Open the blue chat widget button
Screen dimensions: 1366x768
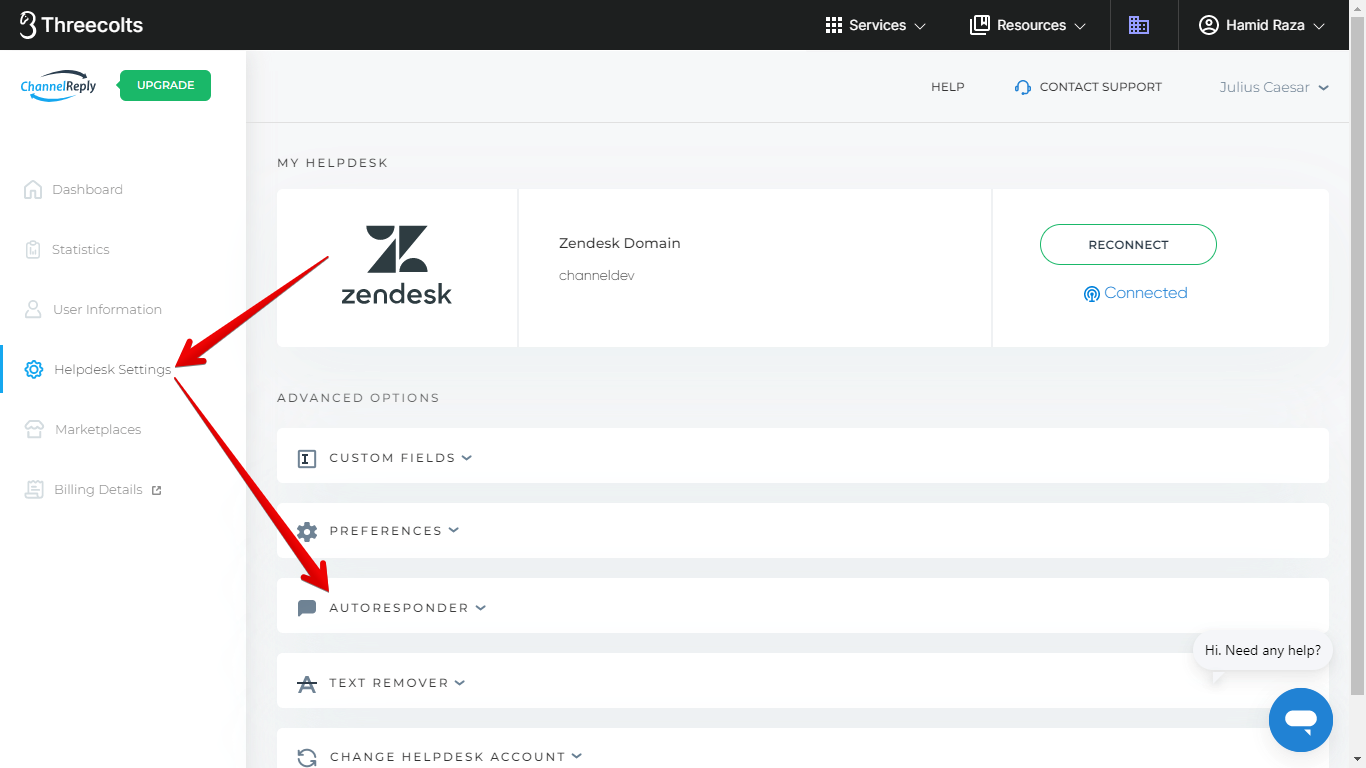[x=1300, y=719]
